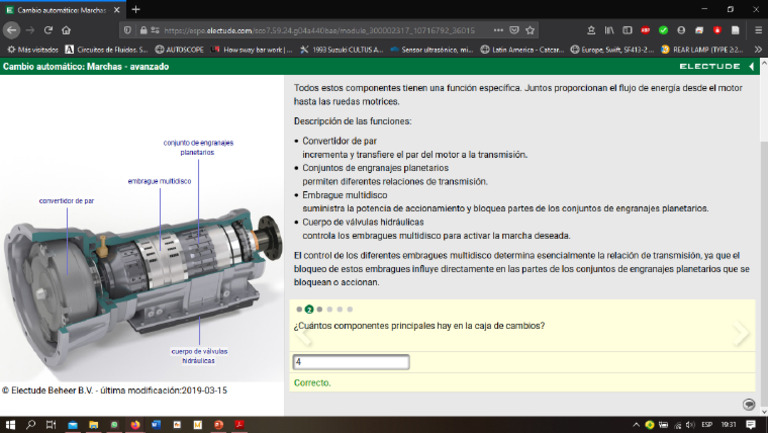Select the fifth question dot
The width and height of the screenshot is (768, 433).
[339, 310]
